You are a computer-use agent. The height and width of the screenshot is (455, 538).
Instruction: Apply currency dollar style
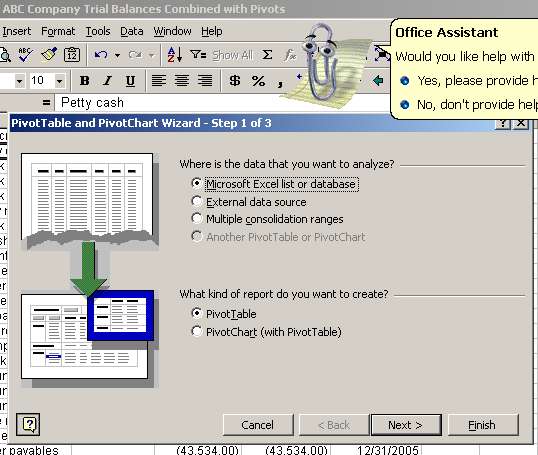(x=235, y=81)
